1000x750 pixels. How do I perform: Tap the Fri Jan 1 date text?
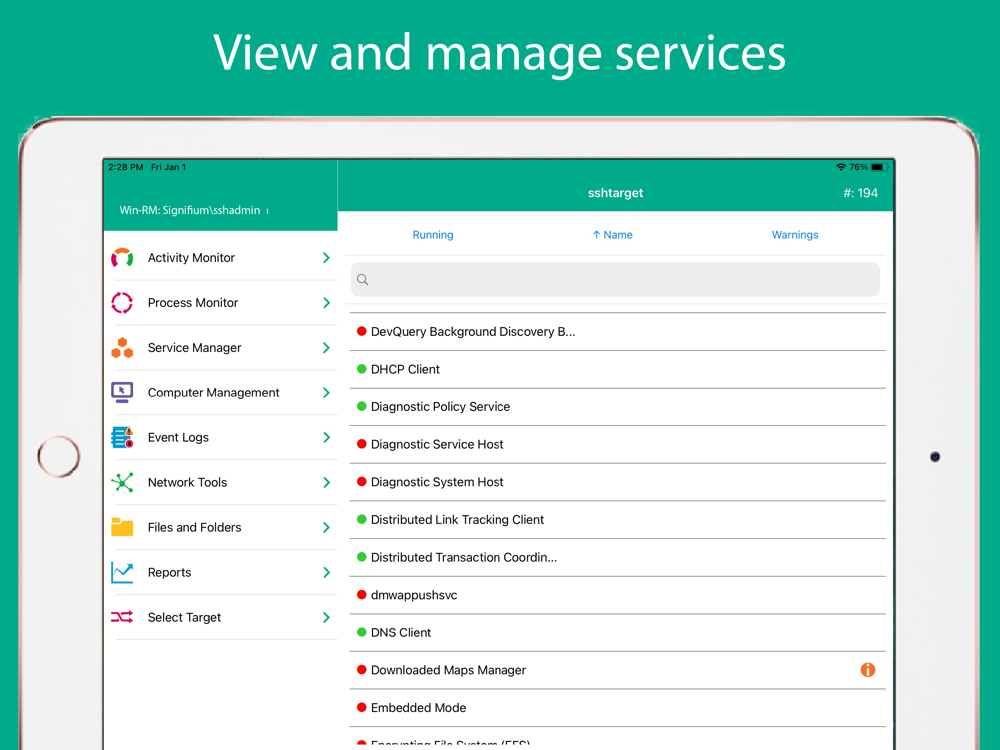(x=168, y=167)
